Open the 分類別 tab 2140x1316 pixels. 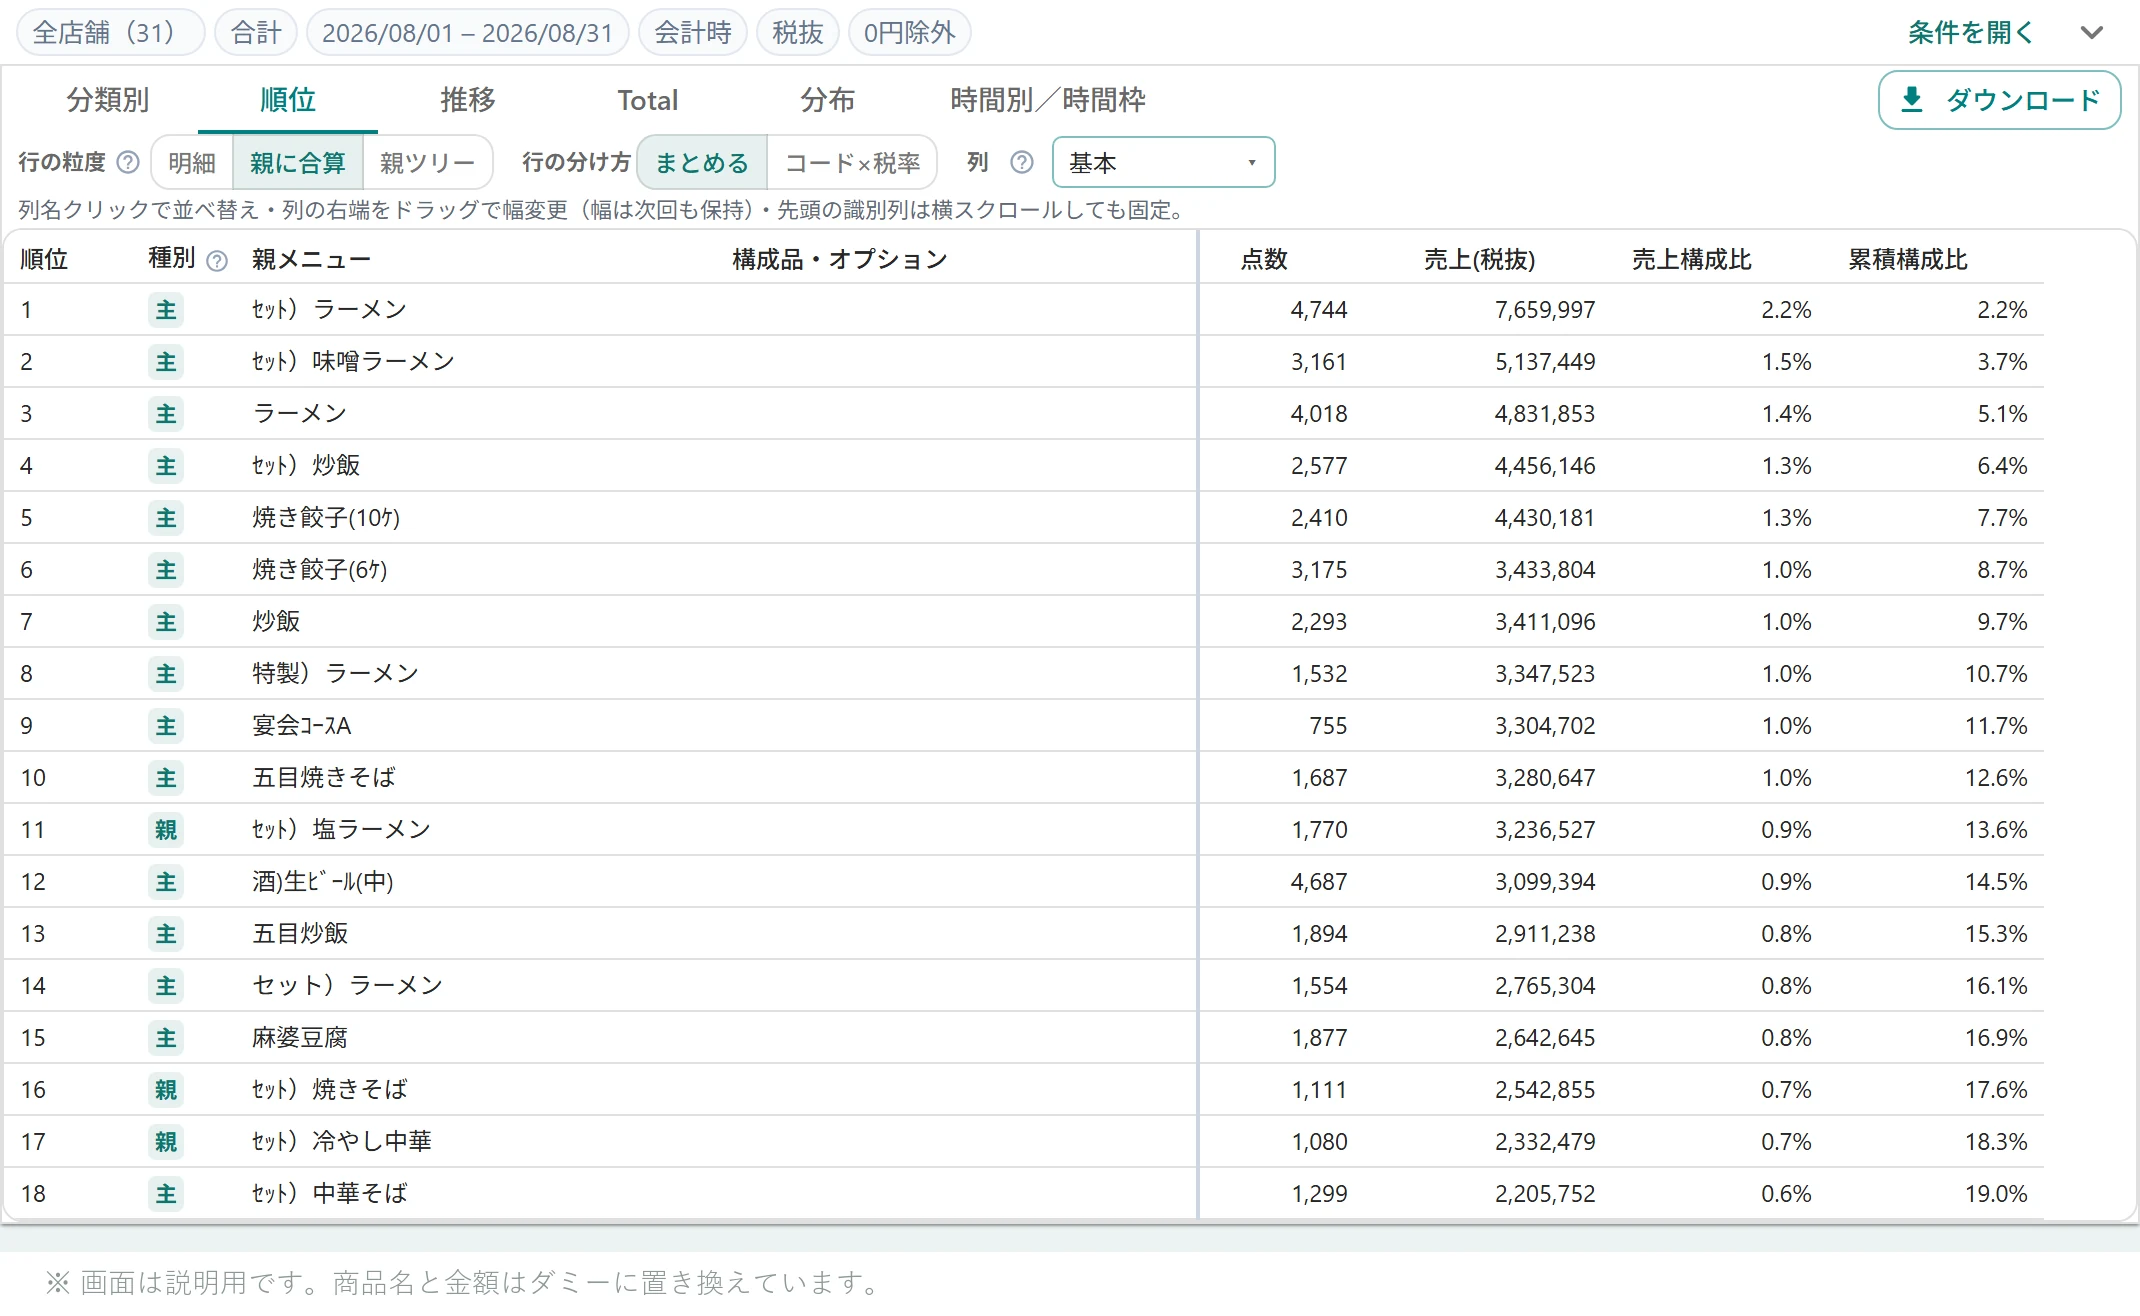(x=107, y=100)
